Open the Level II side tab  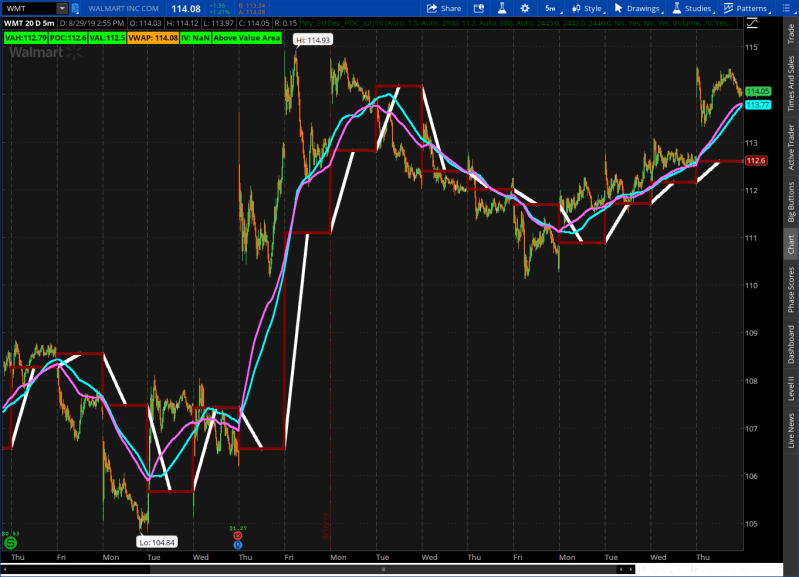tap(790, 388)
